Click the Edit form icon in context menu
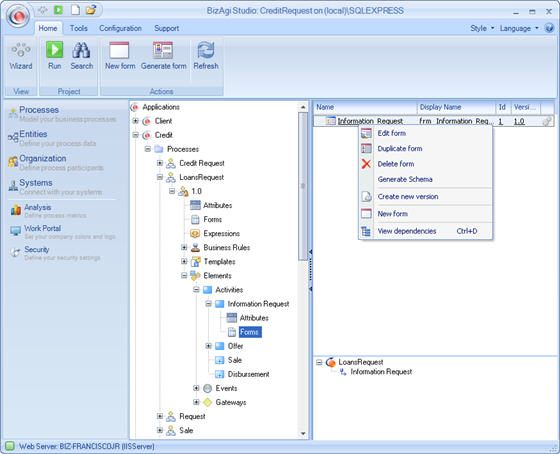Image resolution: width=560 pixels, height=454 pixels. (366, 133)
